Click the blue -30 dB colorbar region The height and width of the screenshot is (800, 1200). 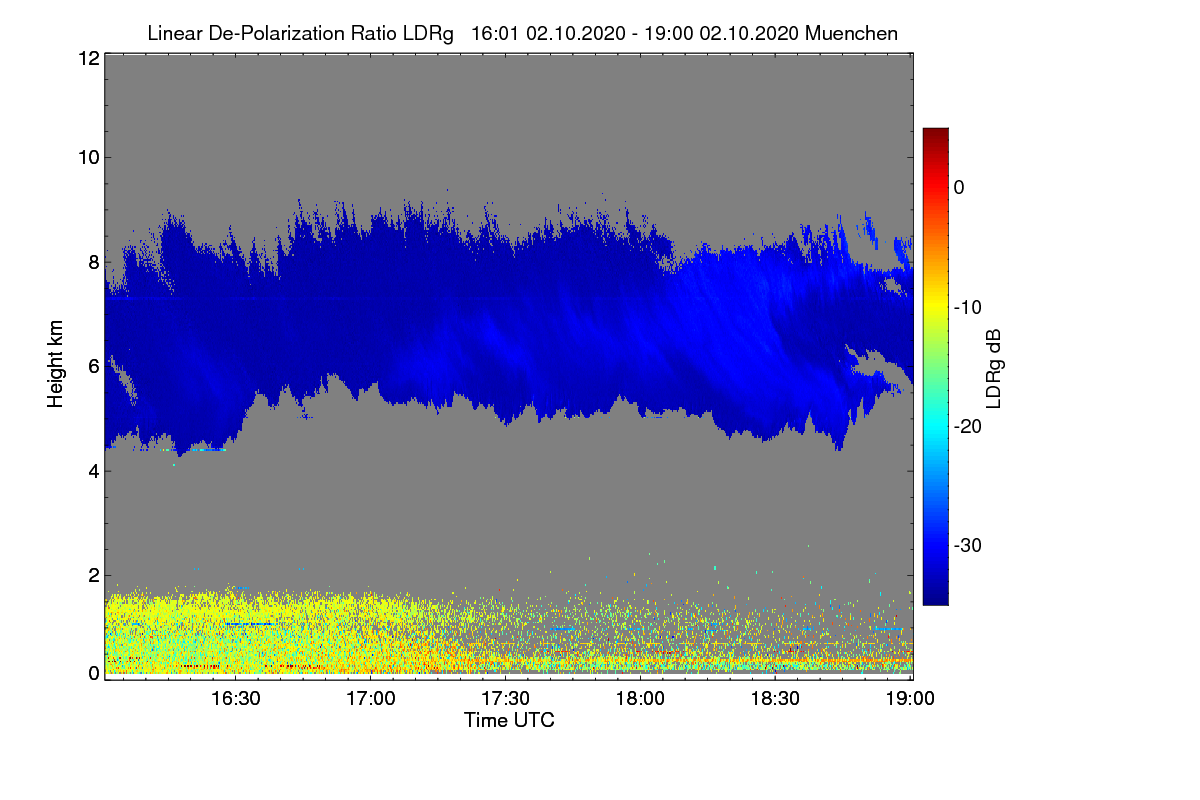[935, 546]
